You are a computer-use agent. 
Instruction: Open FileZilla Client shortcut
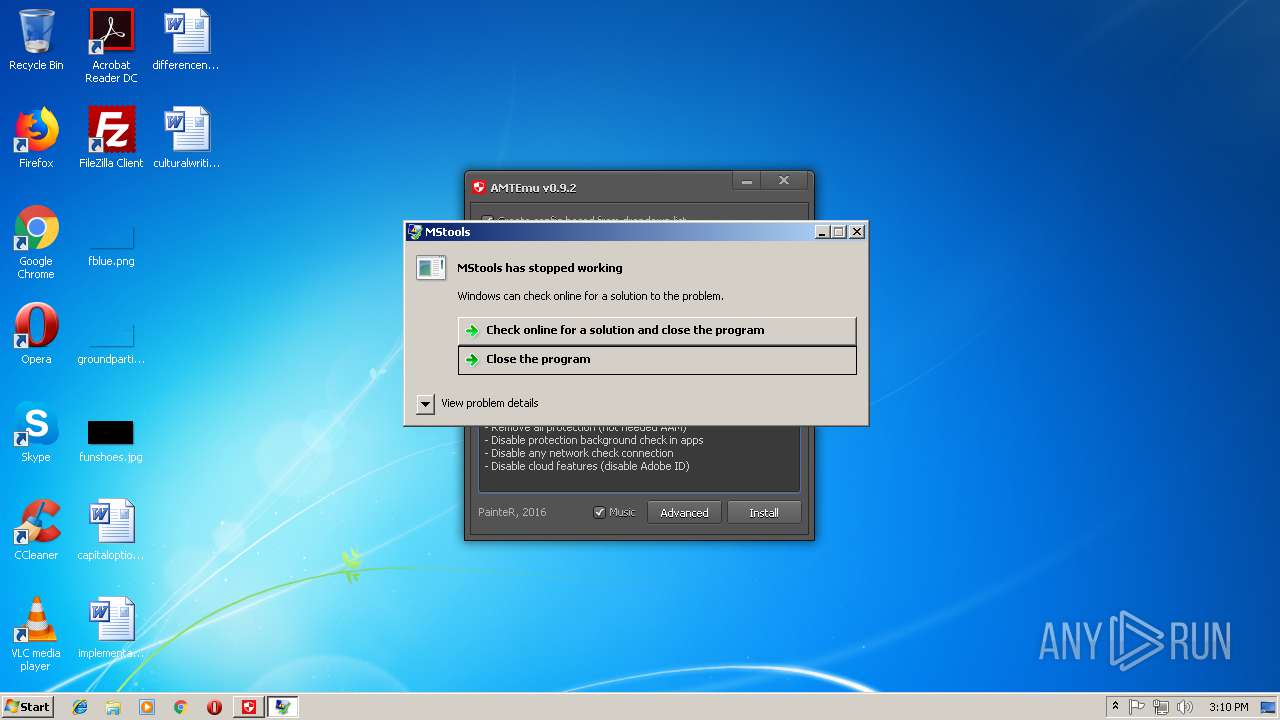(x=111, y=138)
